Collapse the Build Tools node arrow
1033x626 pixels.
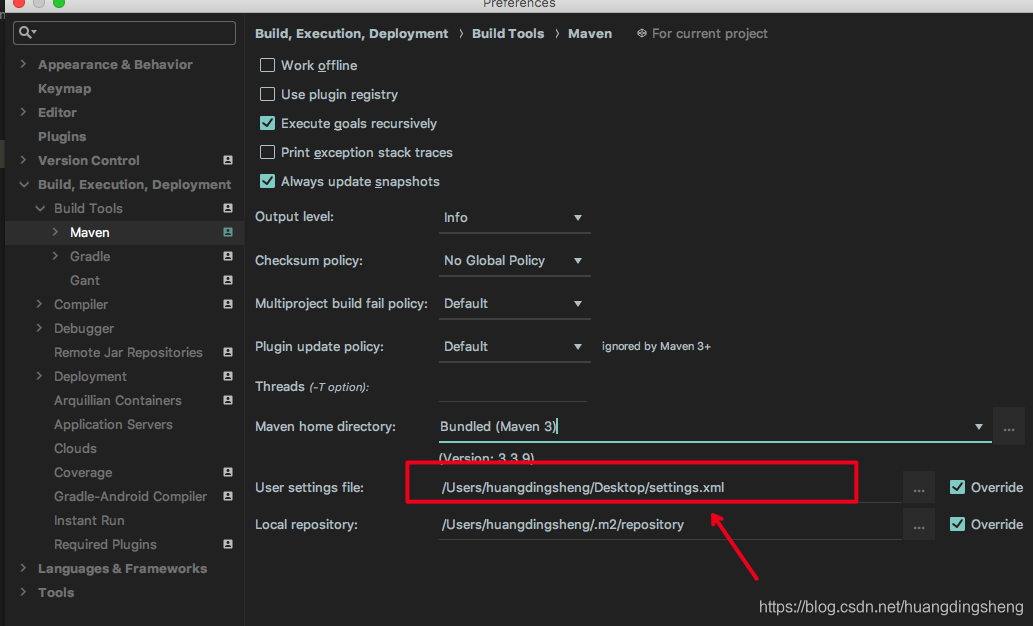40,208
